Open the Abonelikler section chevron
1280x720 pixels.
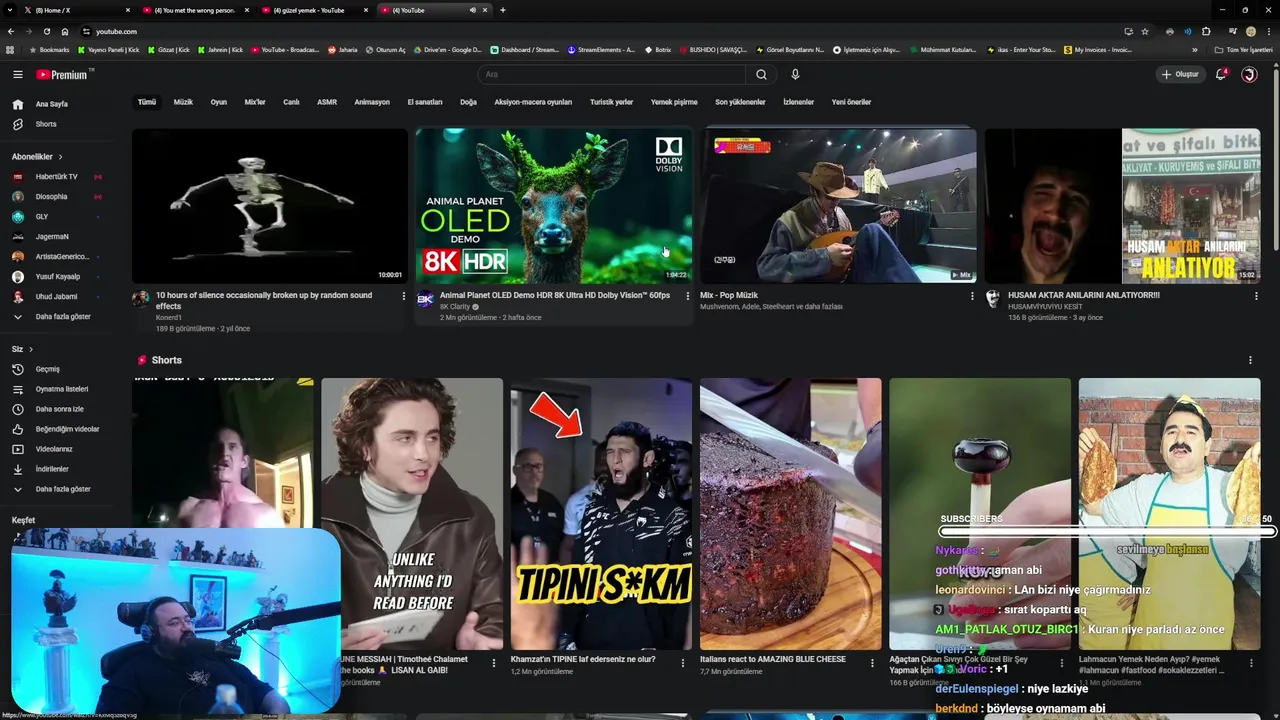[60, 157]
